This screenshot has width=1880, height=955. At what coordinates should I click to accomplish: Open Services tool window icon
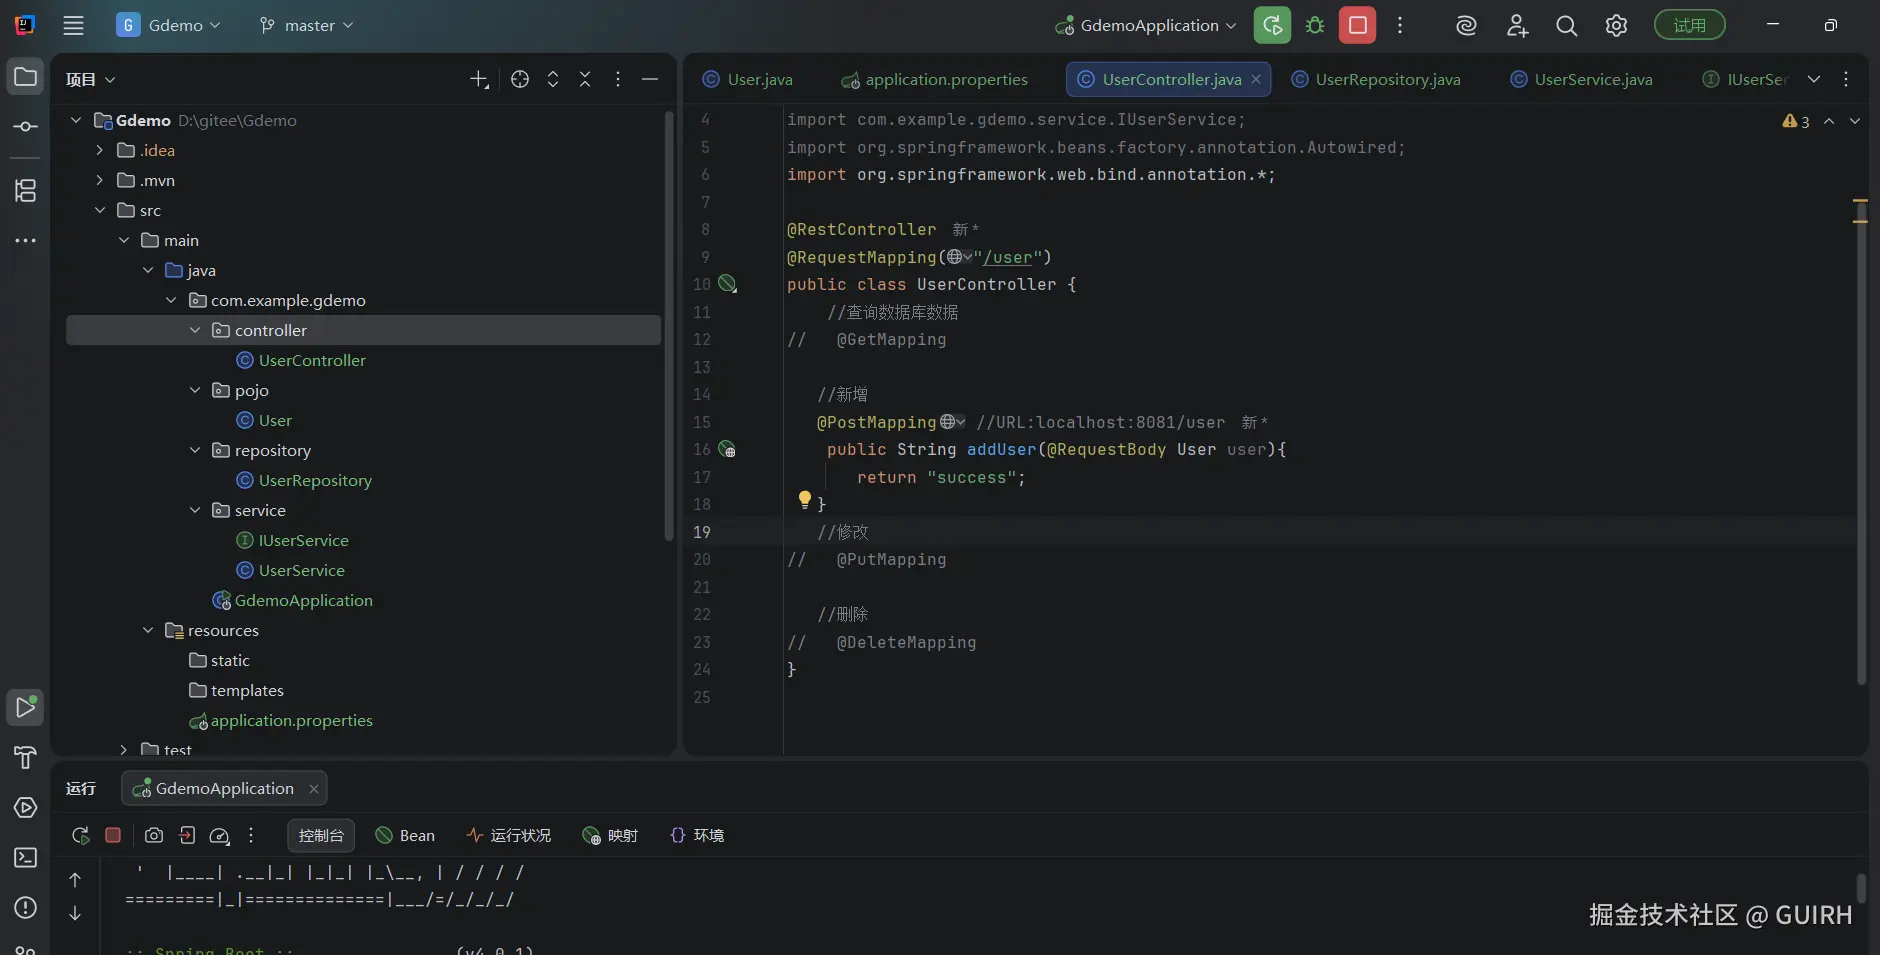[25, 808]
